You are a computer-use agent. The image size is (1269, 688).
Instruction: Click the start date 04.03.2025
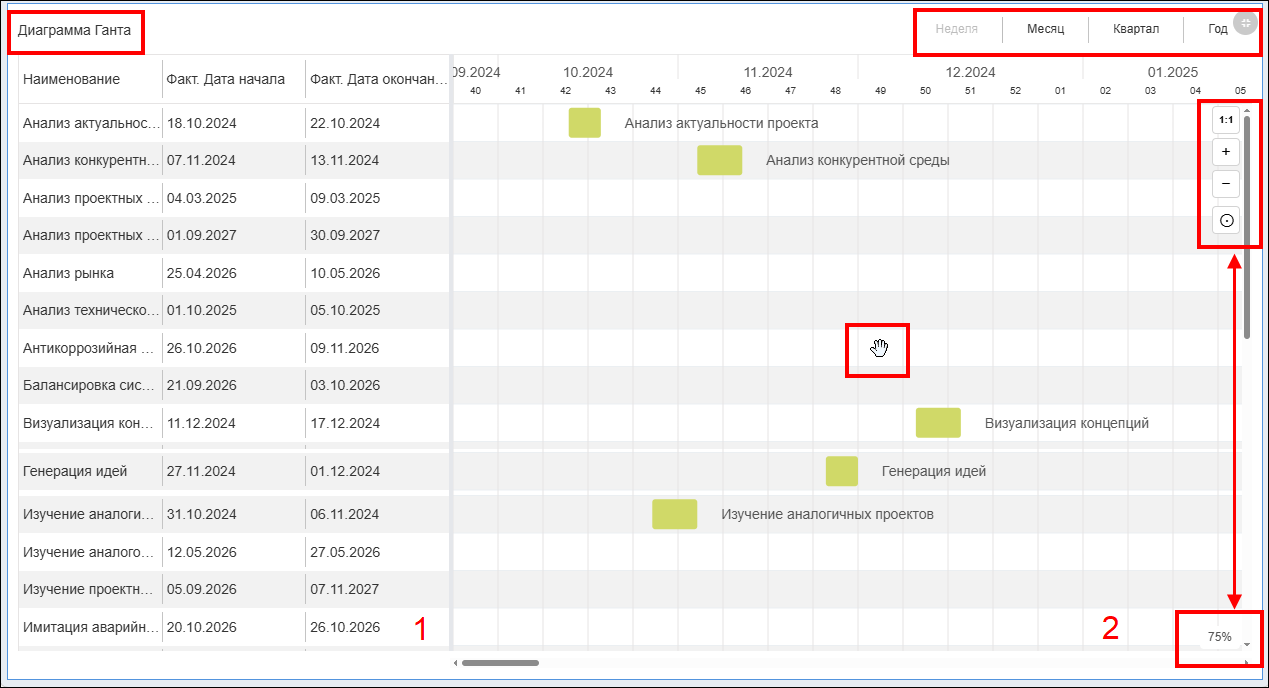pos(202,198)
